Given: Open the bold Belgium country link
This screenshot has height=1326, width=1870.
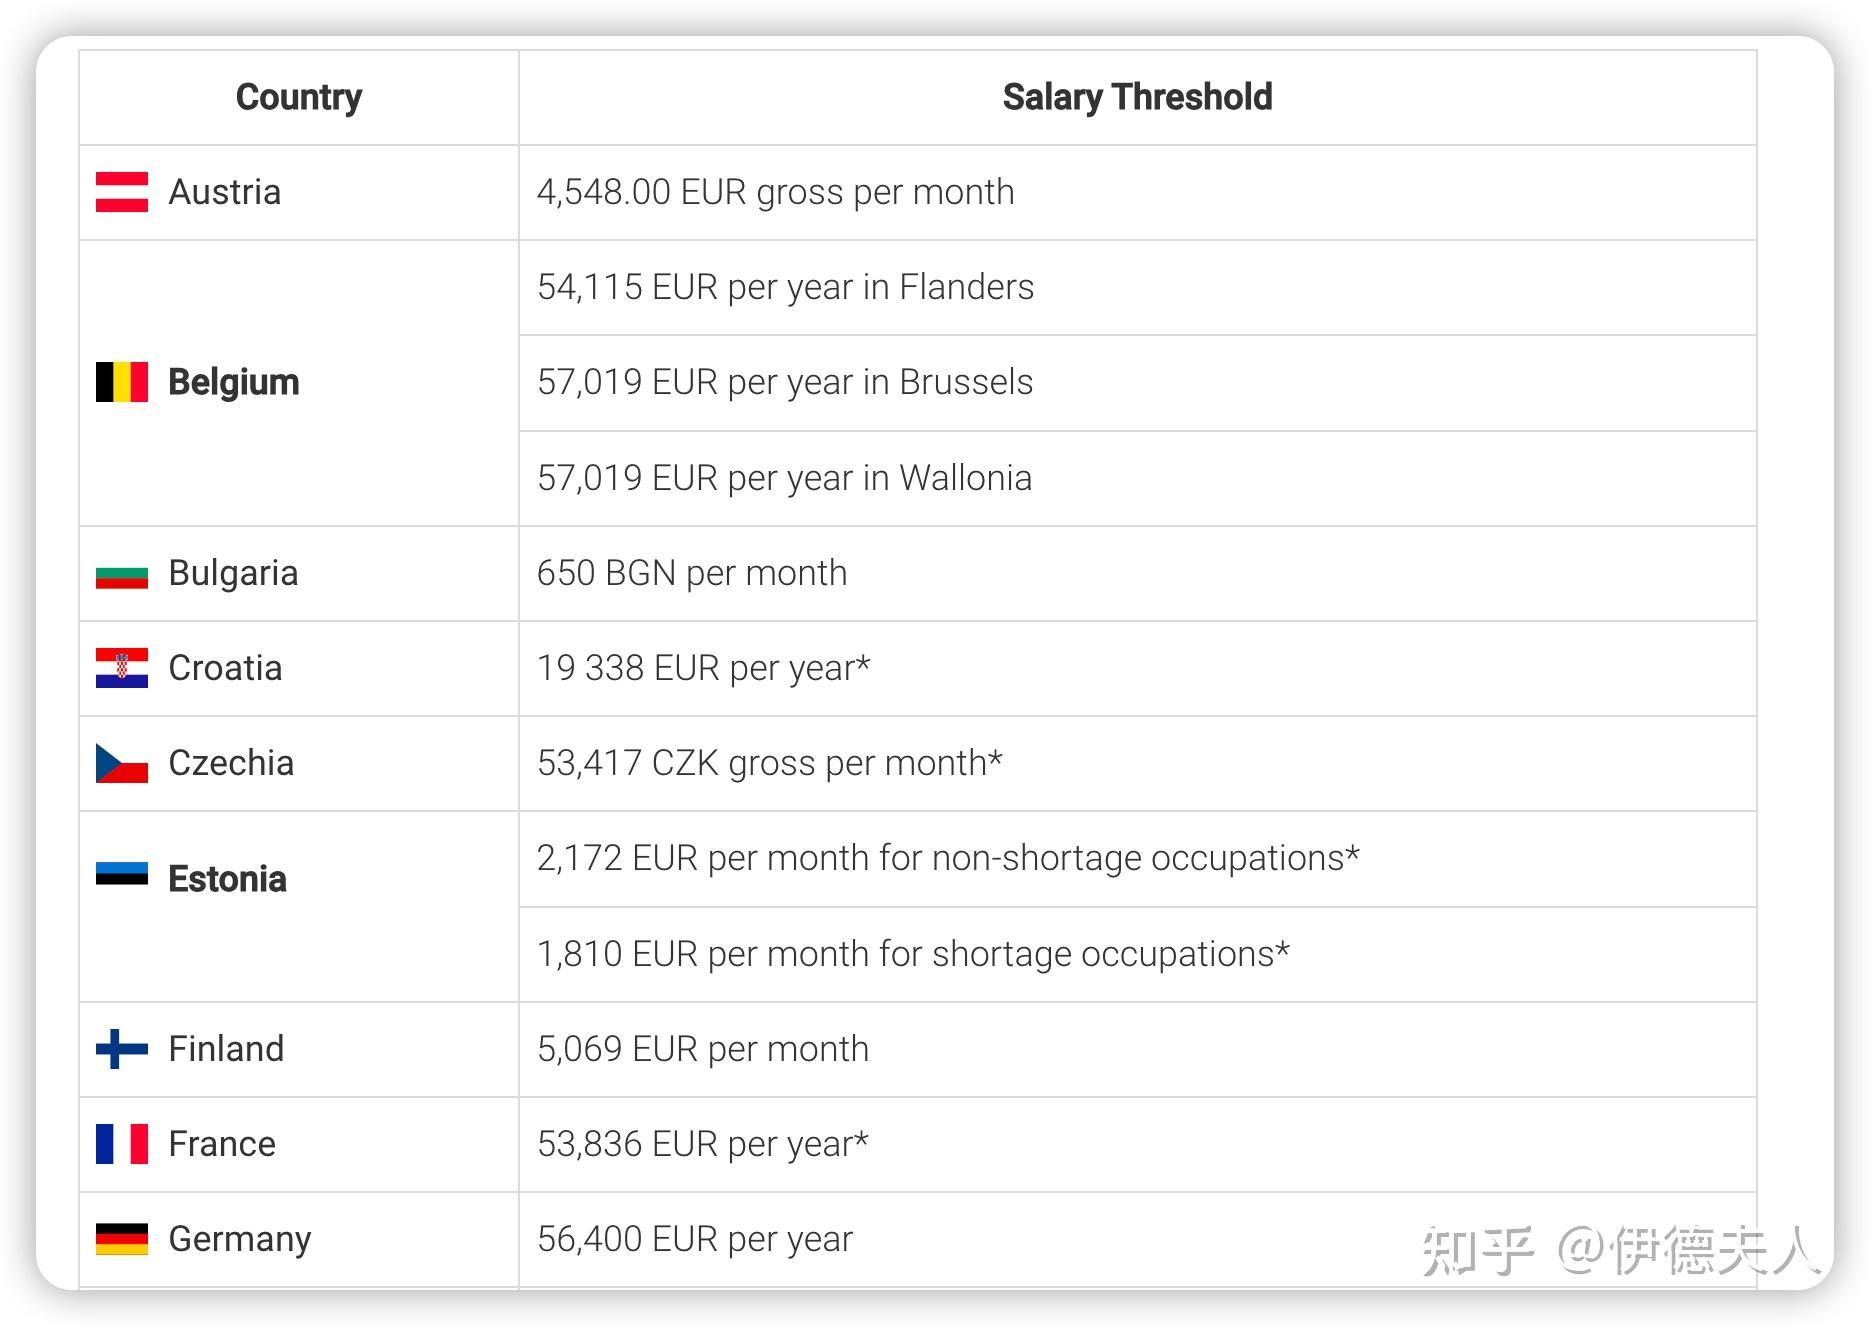Looking at the screenshot, I should pyautogui.click(x=234, y=382).
